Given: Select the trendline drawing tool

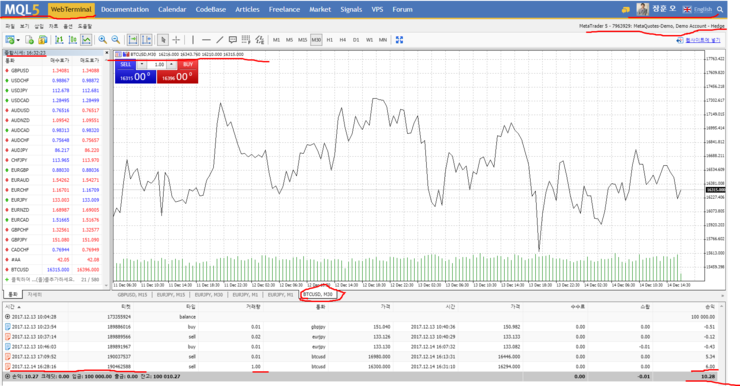Looking at the screenshot, I should 219,40.
